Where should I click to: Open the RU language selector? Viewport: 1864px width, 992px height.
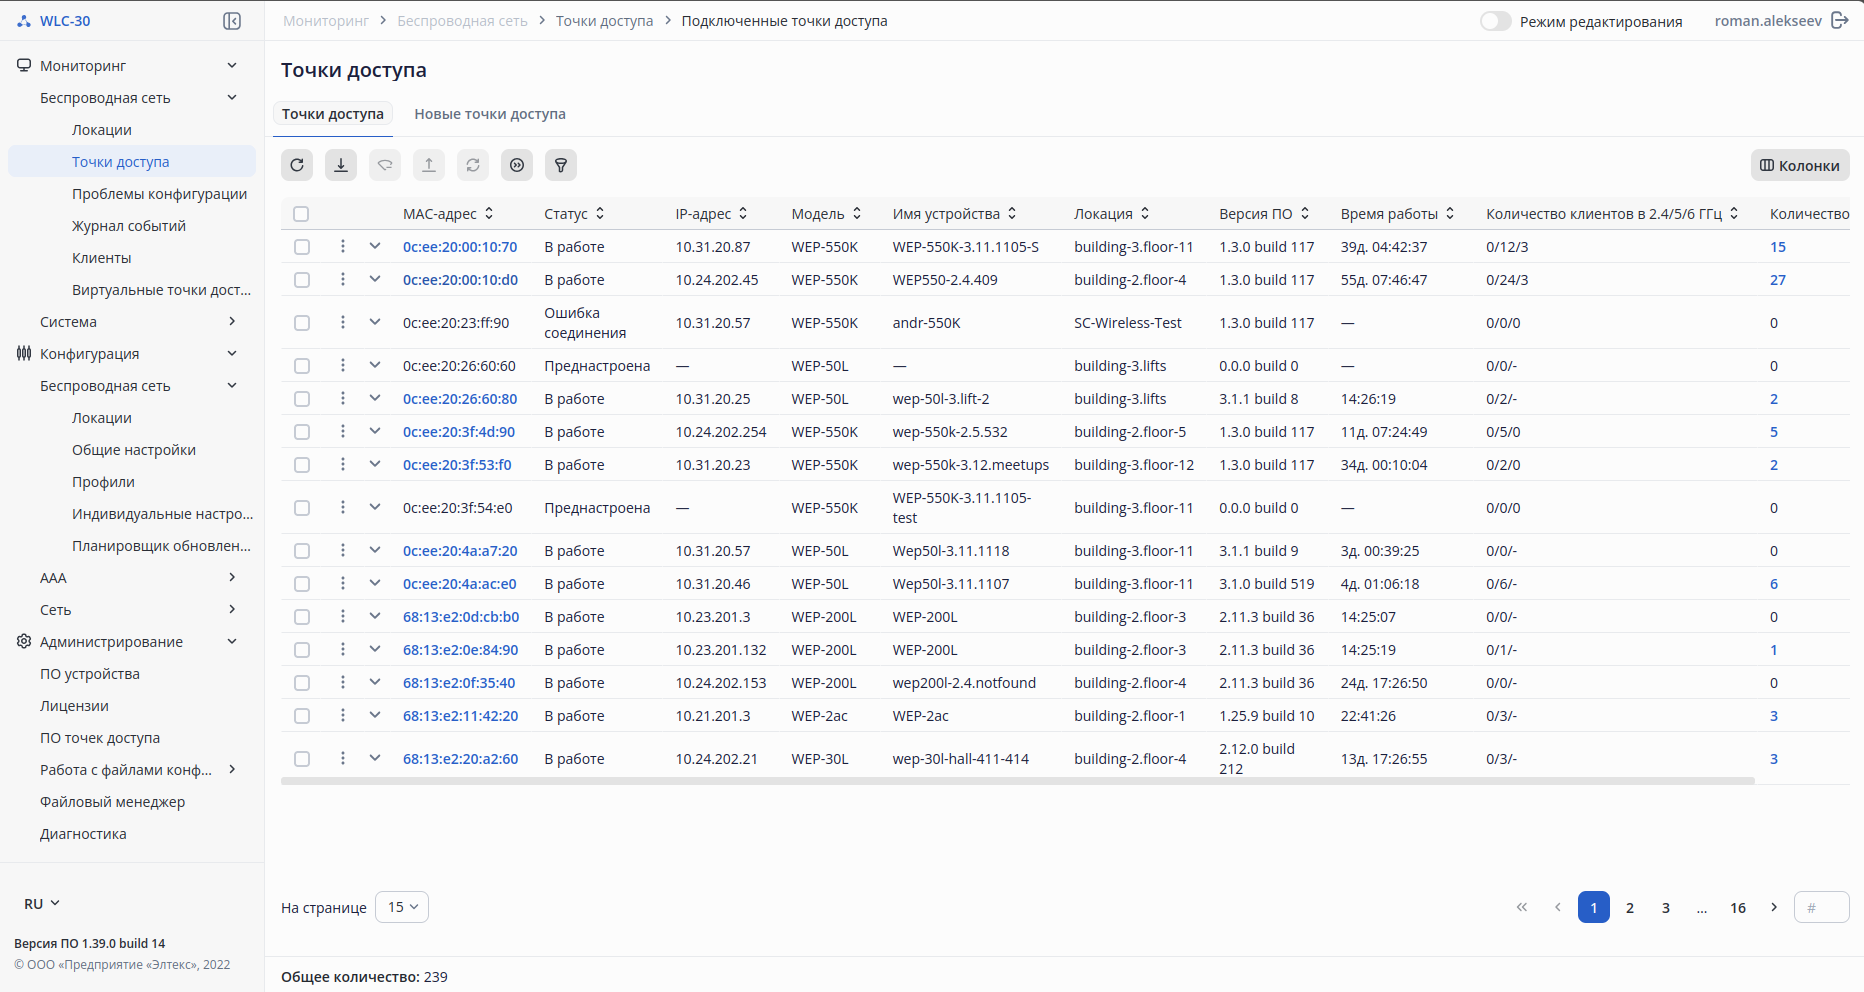(x=42, y=904)
